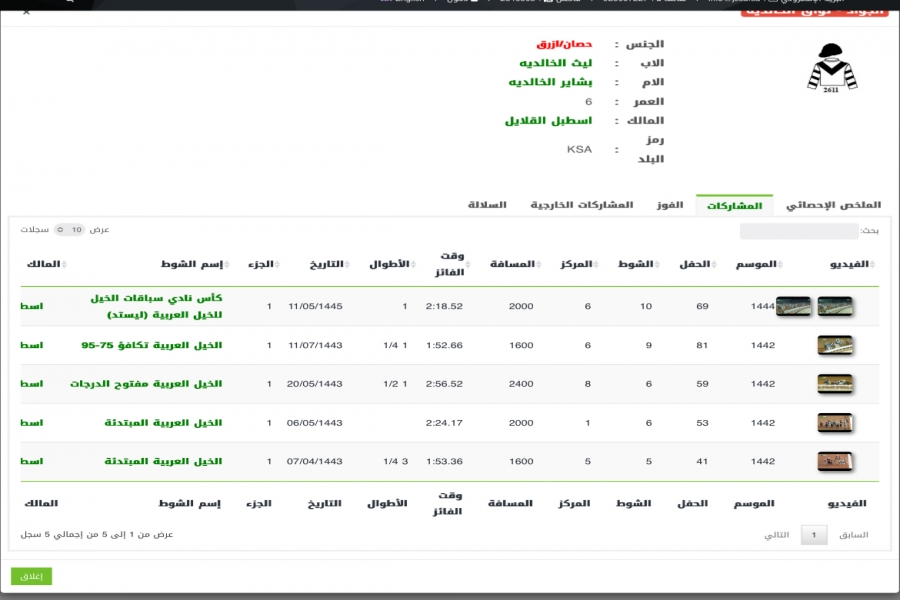Open the video thumbnail for the 2:24.17 race
The image size is (900, 600).
point(834,423)
